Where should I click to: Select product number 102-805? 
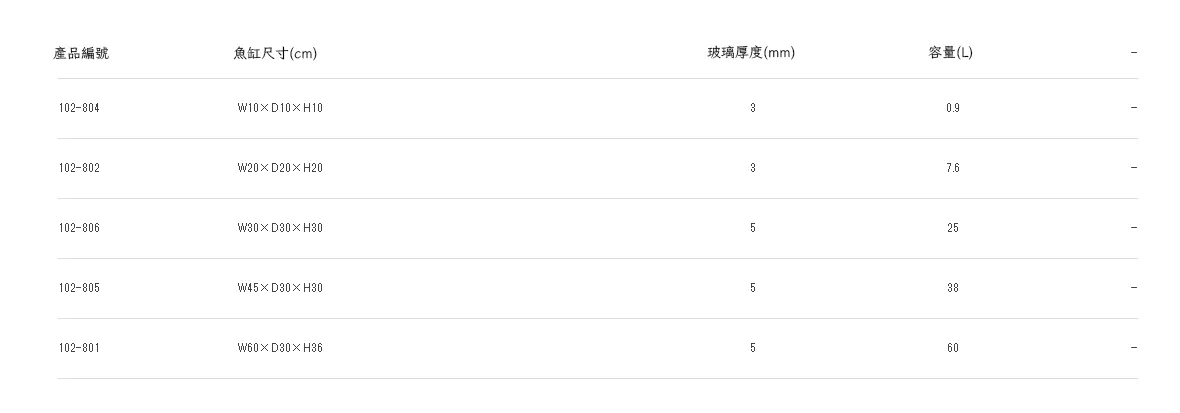[79, 288]
